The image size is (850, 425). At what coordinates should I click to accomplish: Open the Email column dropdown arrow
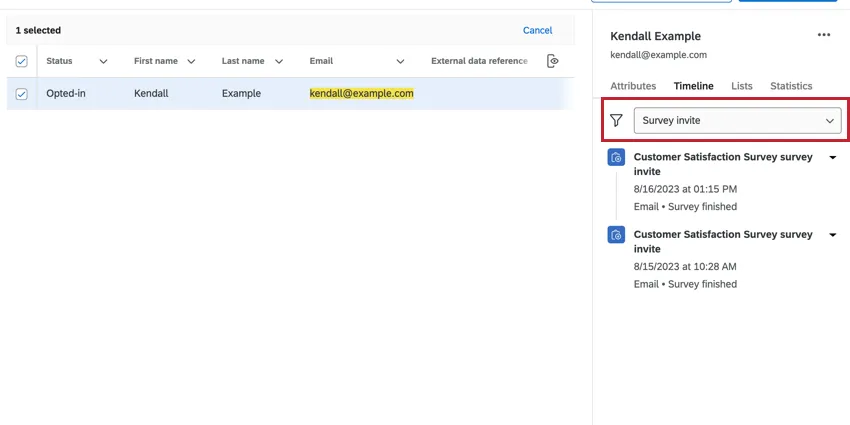400,61
